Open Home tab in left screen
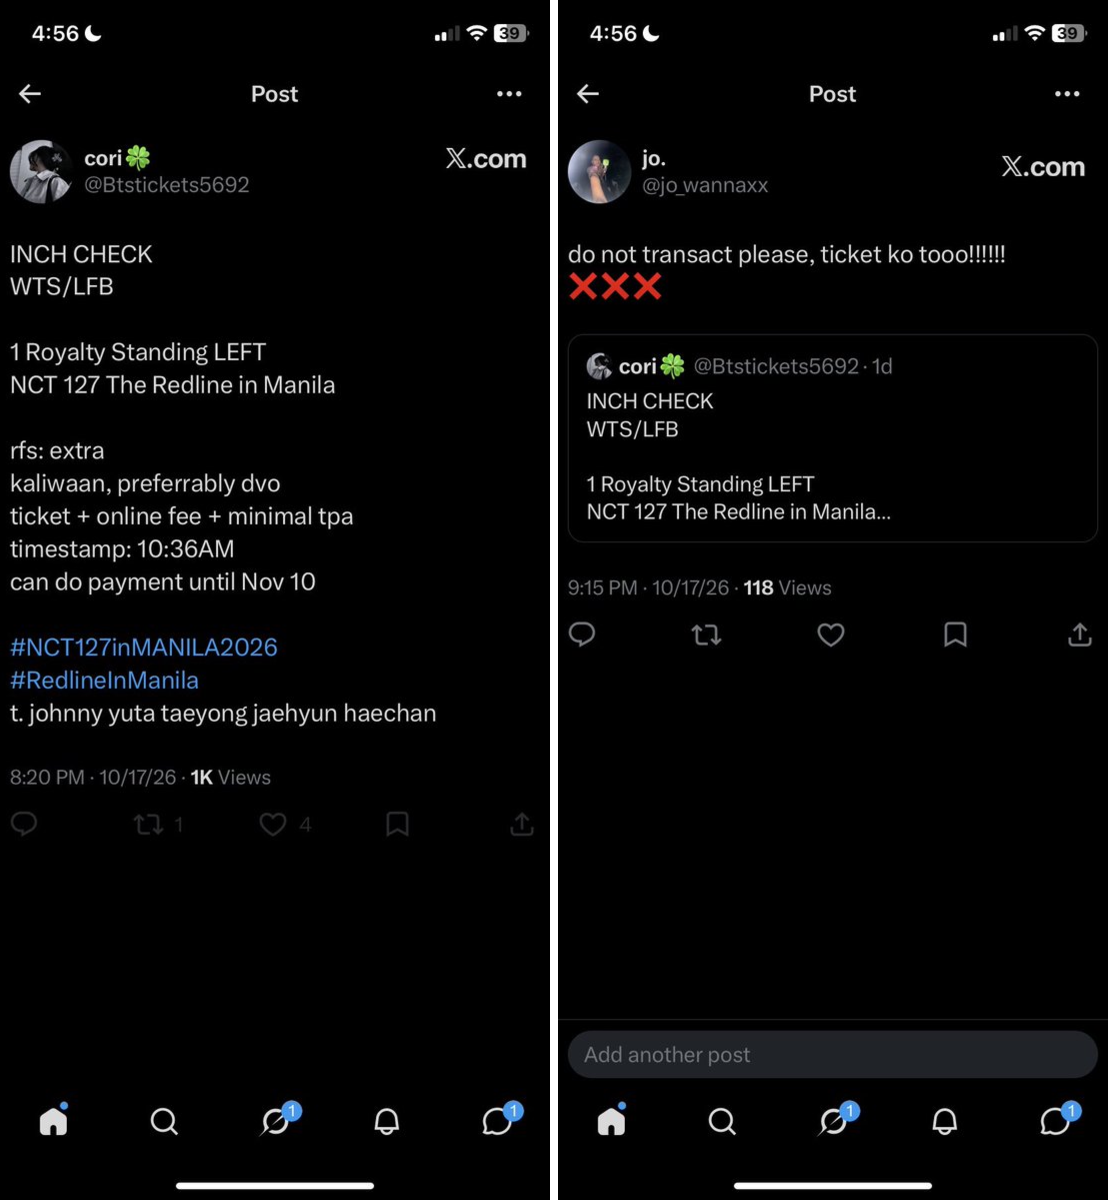 [53, 1121]
